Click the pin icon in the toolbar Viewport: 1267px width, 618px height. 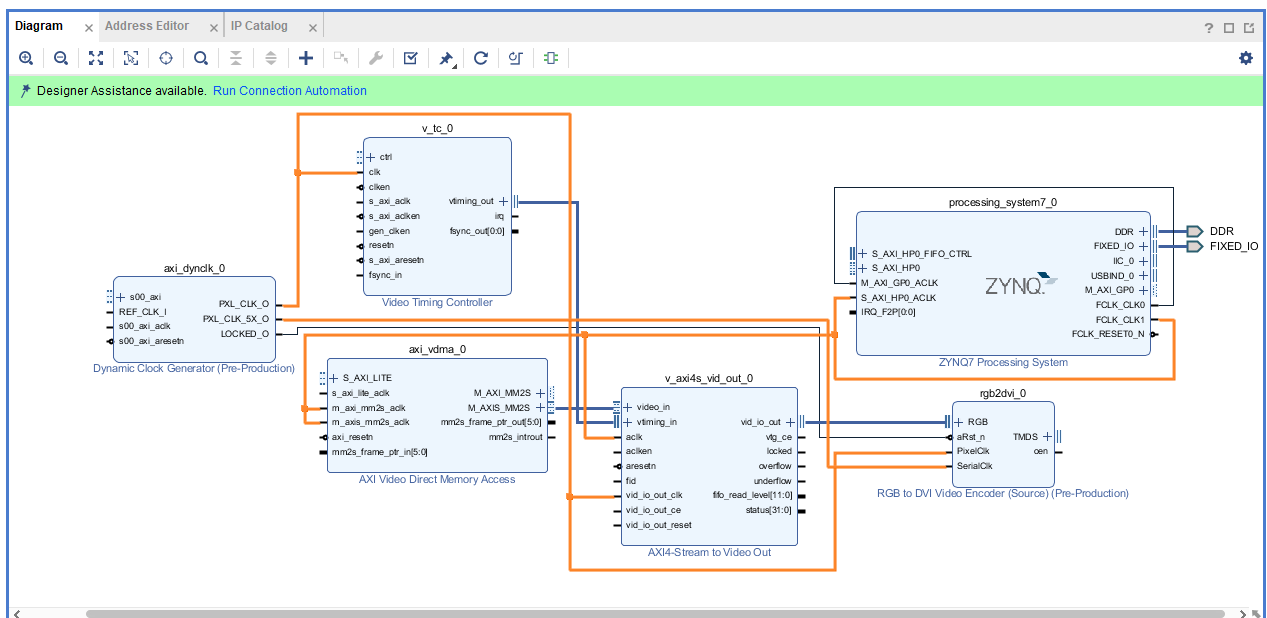click(446, 58)
